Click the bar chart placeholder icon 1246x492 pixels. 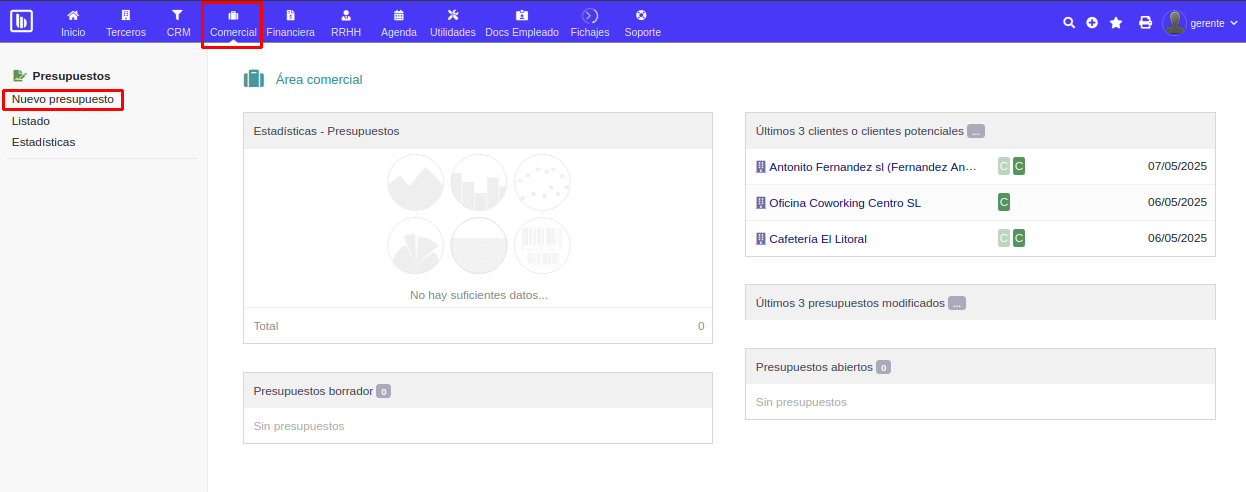[x=479, y=182]
